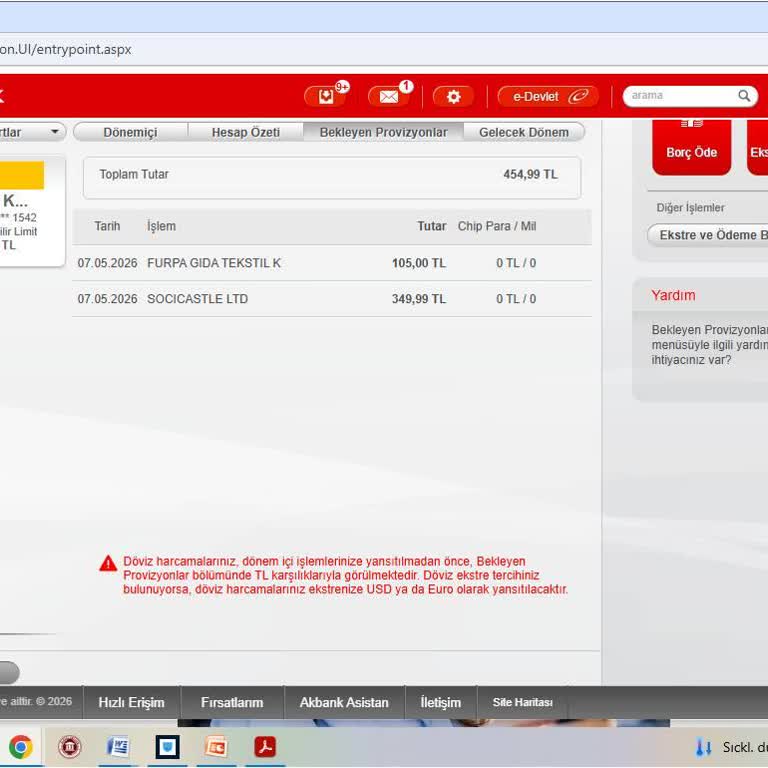Open Akbank Asistan in footer bar
Viewport: 768px width, 768px height.
344,702
